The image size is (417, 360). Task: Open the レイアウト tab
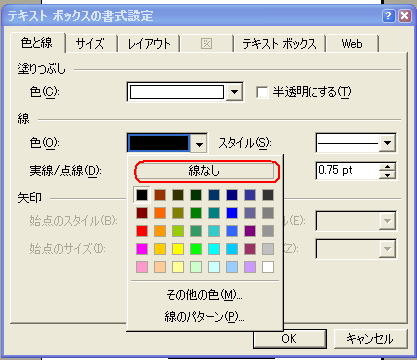[x=149, y=44]
